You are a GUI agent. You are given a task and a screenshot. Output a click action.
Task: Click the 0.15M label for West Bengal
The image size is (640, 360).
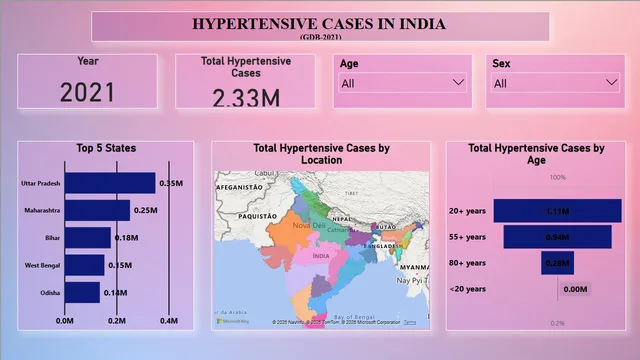(x=120, y=265)
